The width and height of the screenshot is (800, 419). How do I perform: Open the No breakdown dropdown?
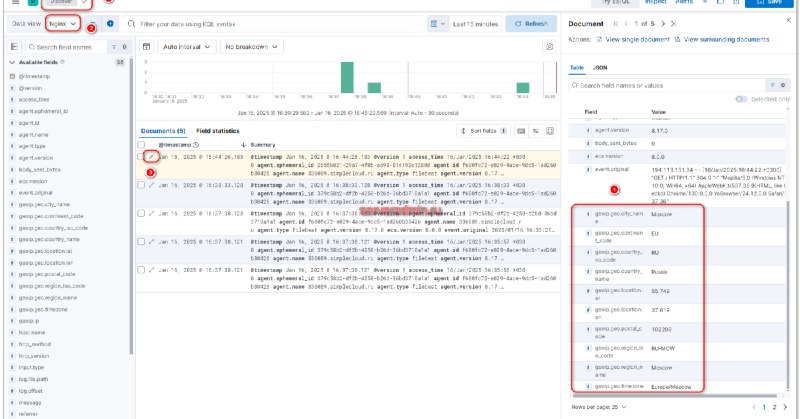pyautogui.click(x=252, y=47)
